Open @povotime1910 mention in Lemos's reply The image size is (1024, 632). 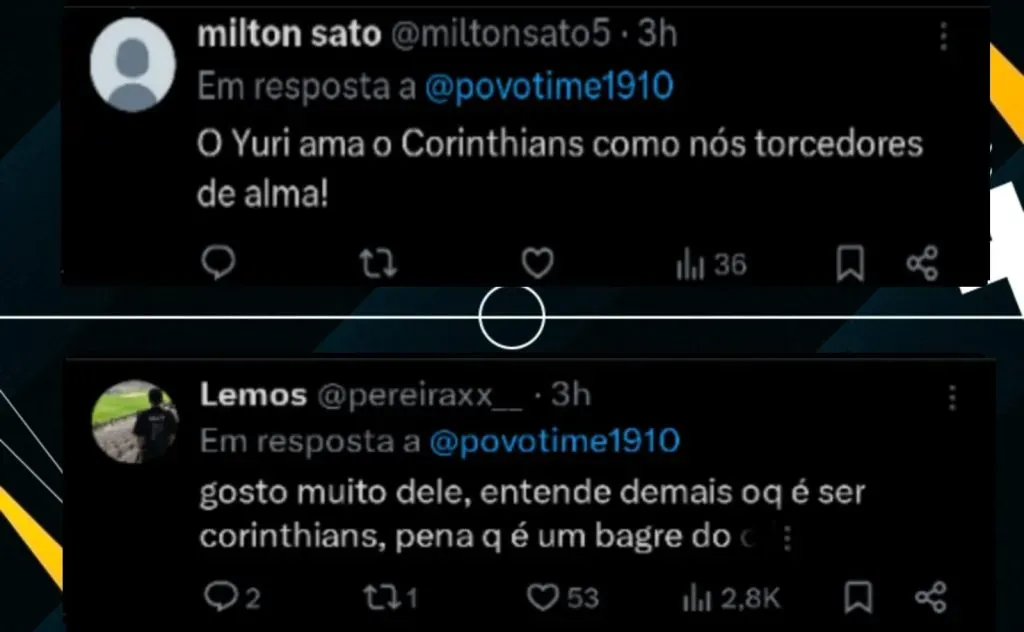pos(554,441)
